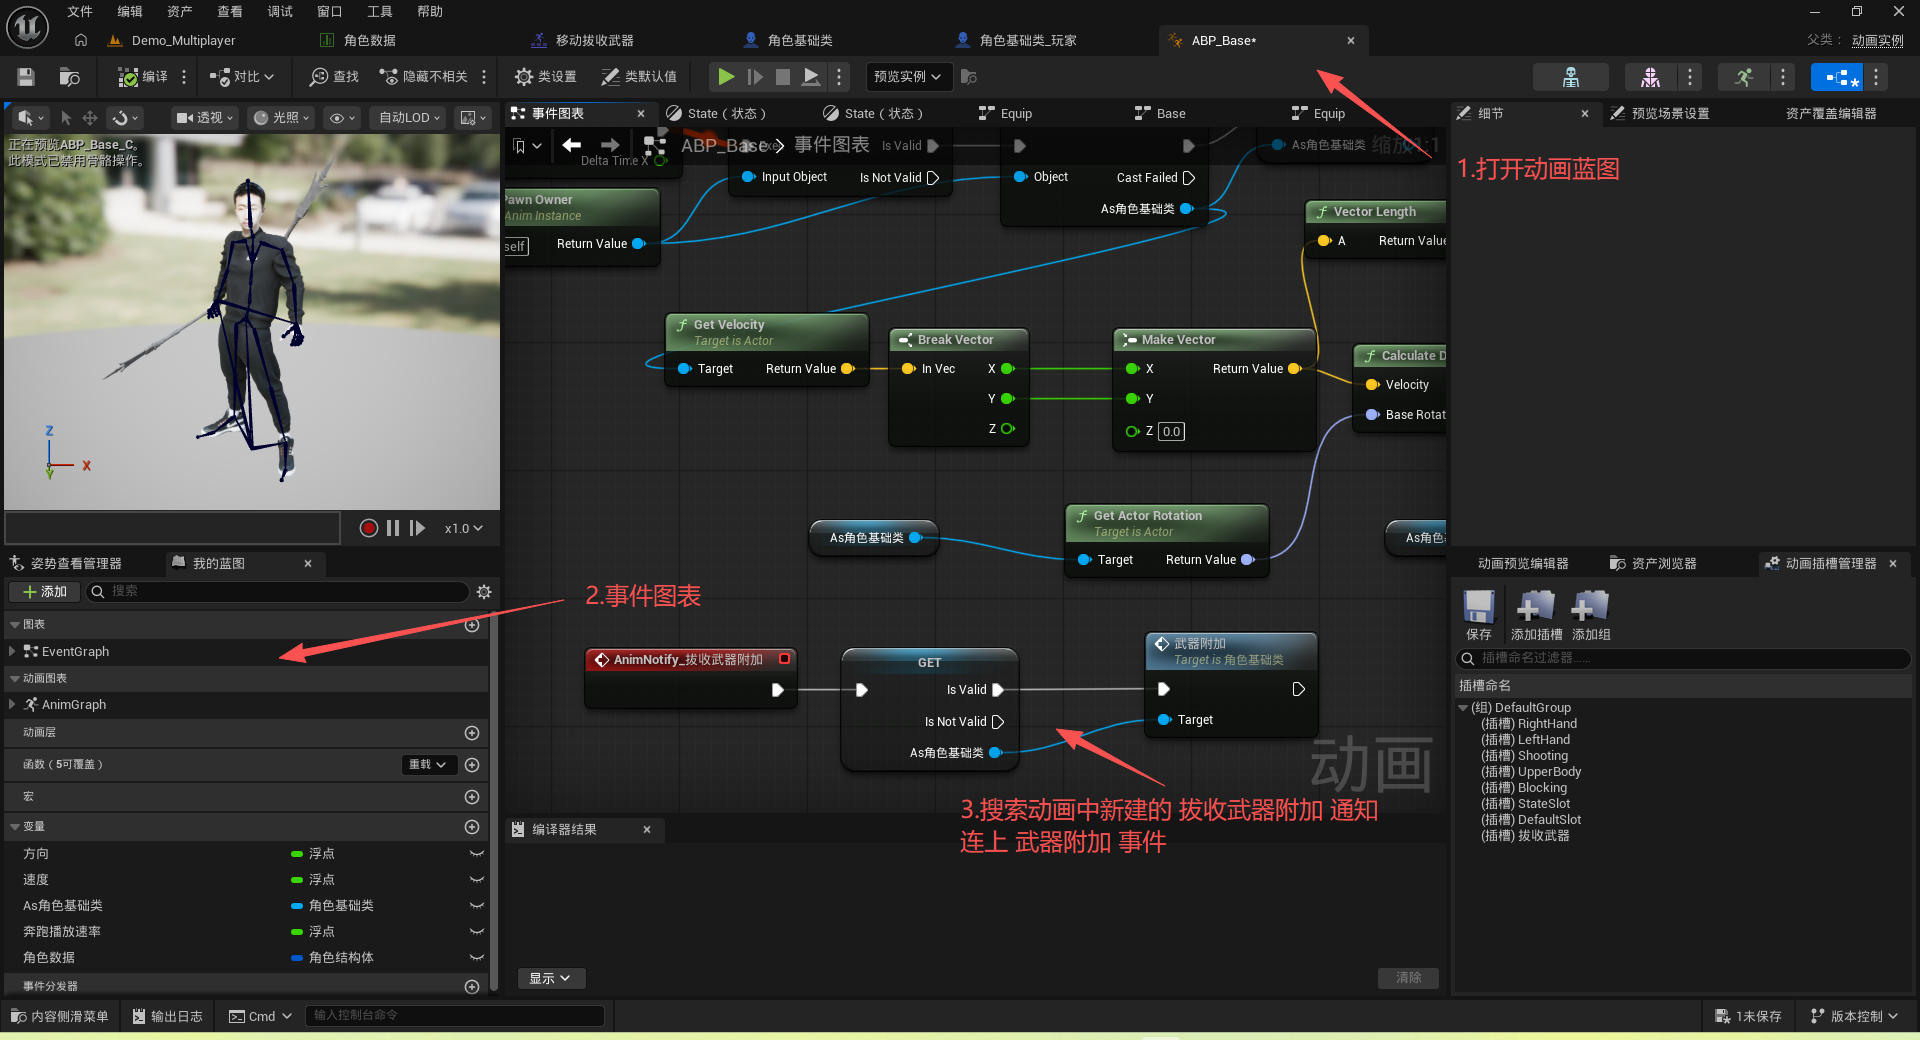1920x1040 pixels.
Task: Select the (插槽) UpperBody slot
Action: point(1531,772)
